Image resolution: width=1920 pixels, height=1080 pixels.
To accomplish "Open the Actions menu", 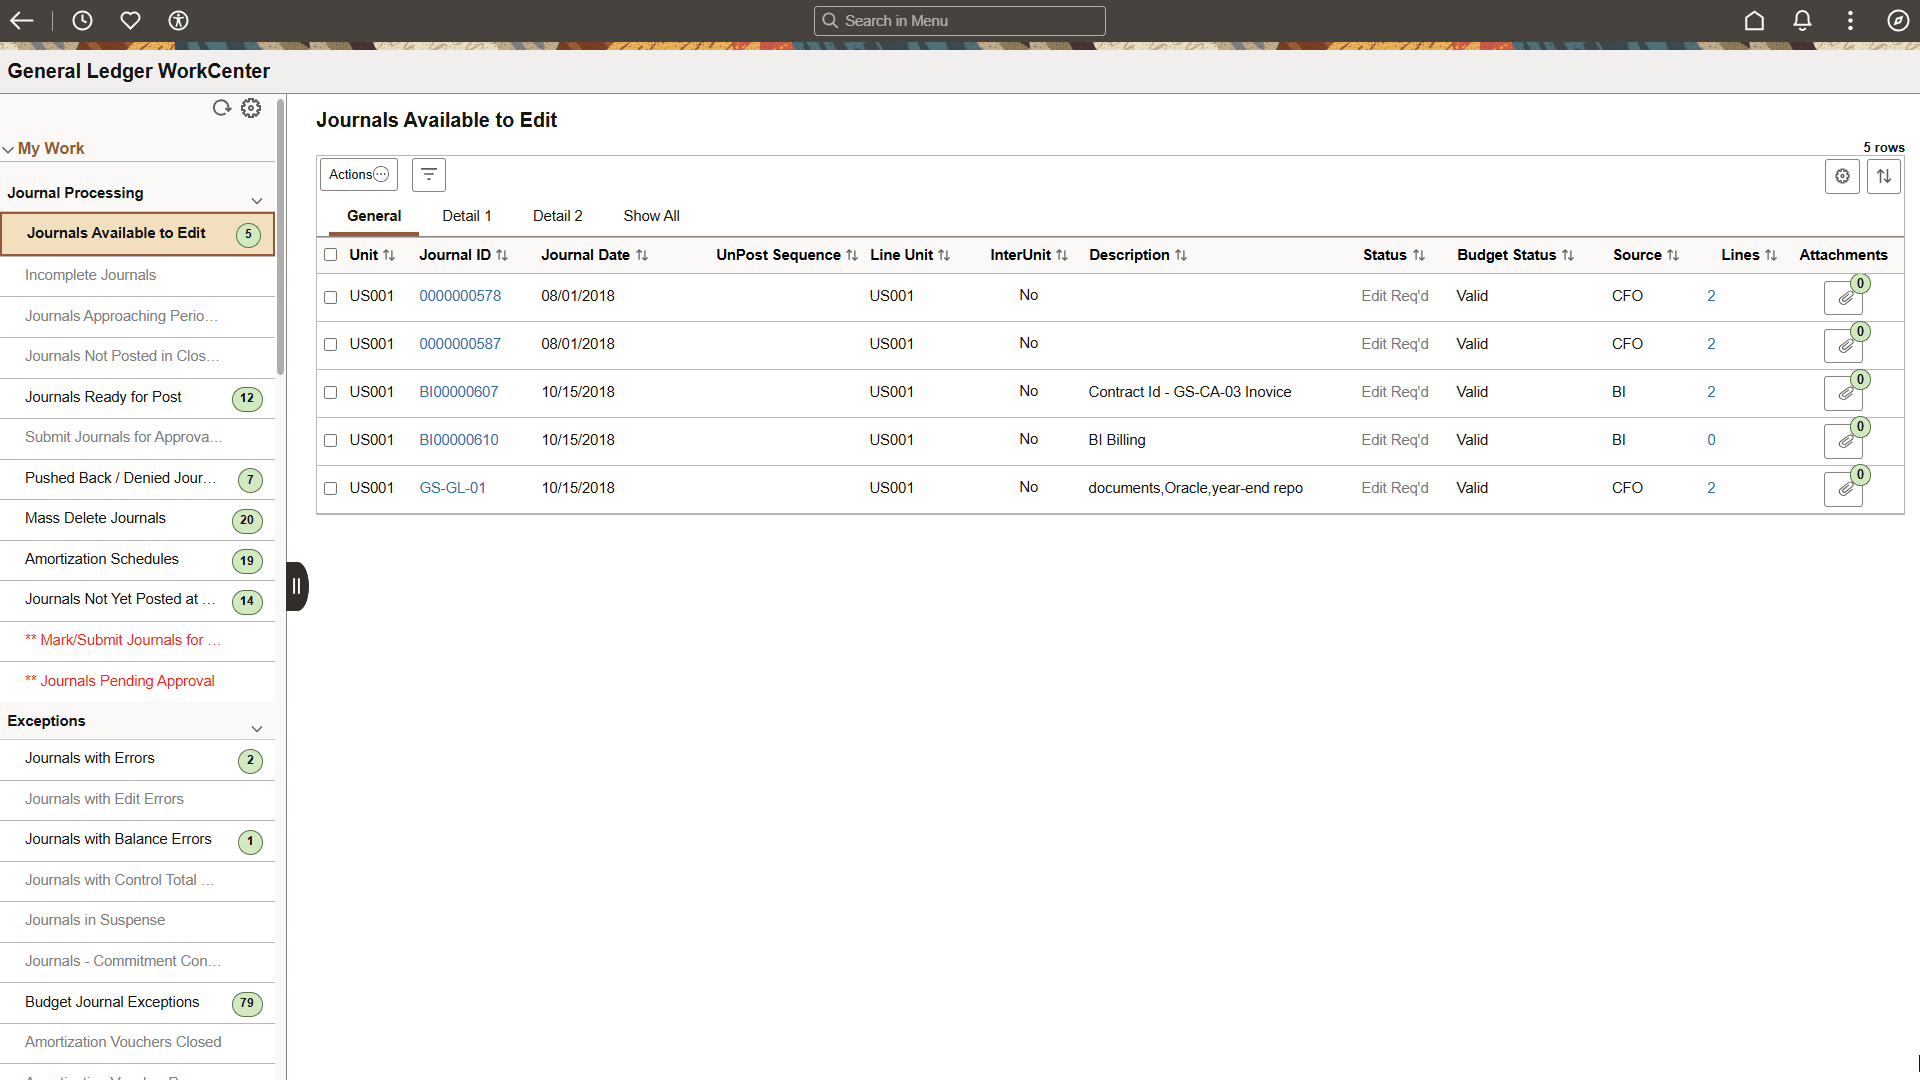I will pyautogui.click(x=357, y=174).
